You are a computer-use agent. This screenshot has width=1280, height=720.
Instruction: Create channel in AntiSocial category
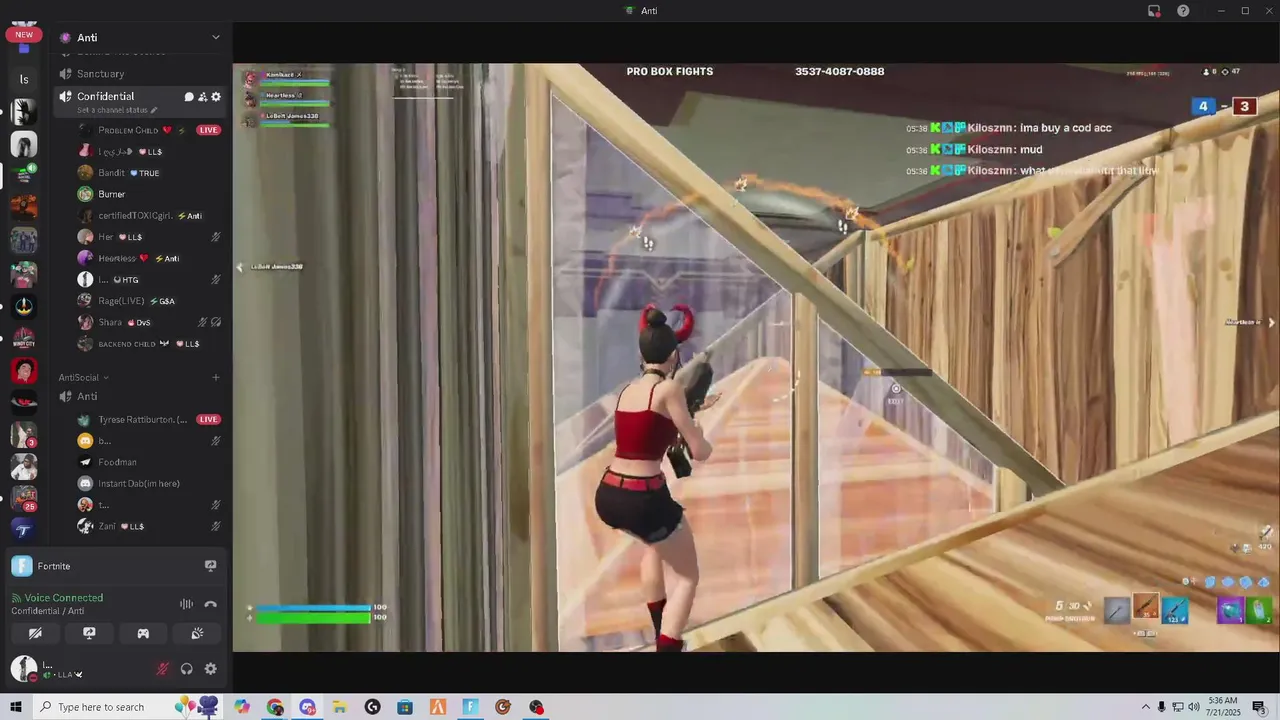(x=216, y=377)
